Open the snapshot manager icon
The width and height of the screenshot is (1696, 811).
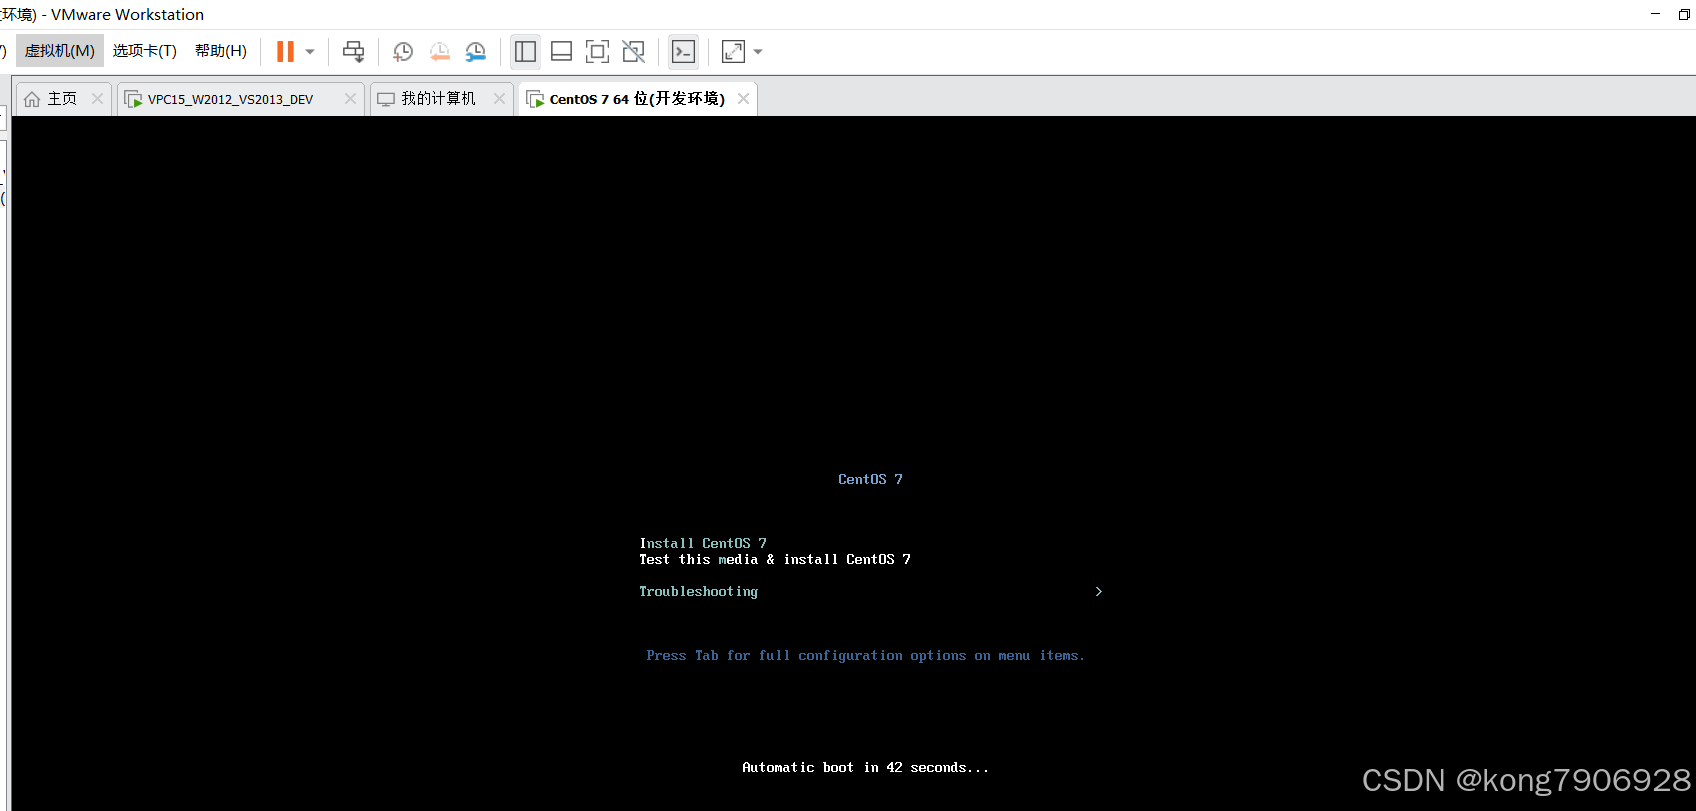pyautogui.click(x=476, y=52)
